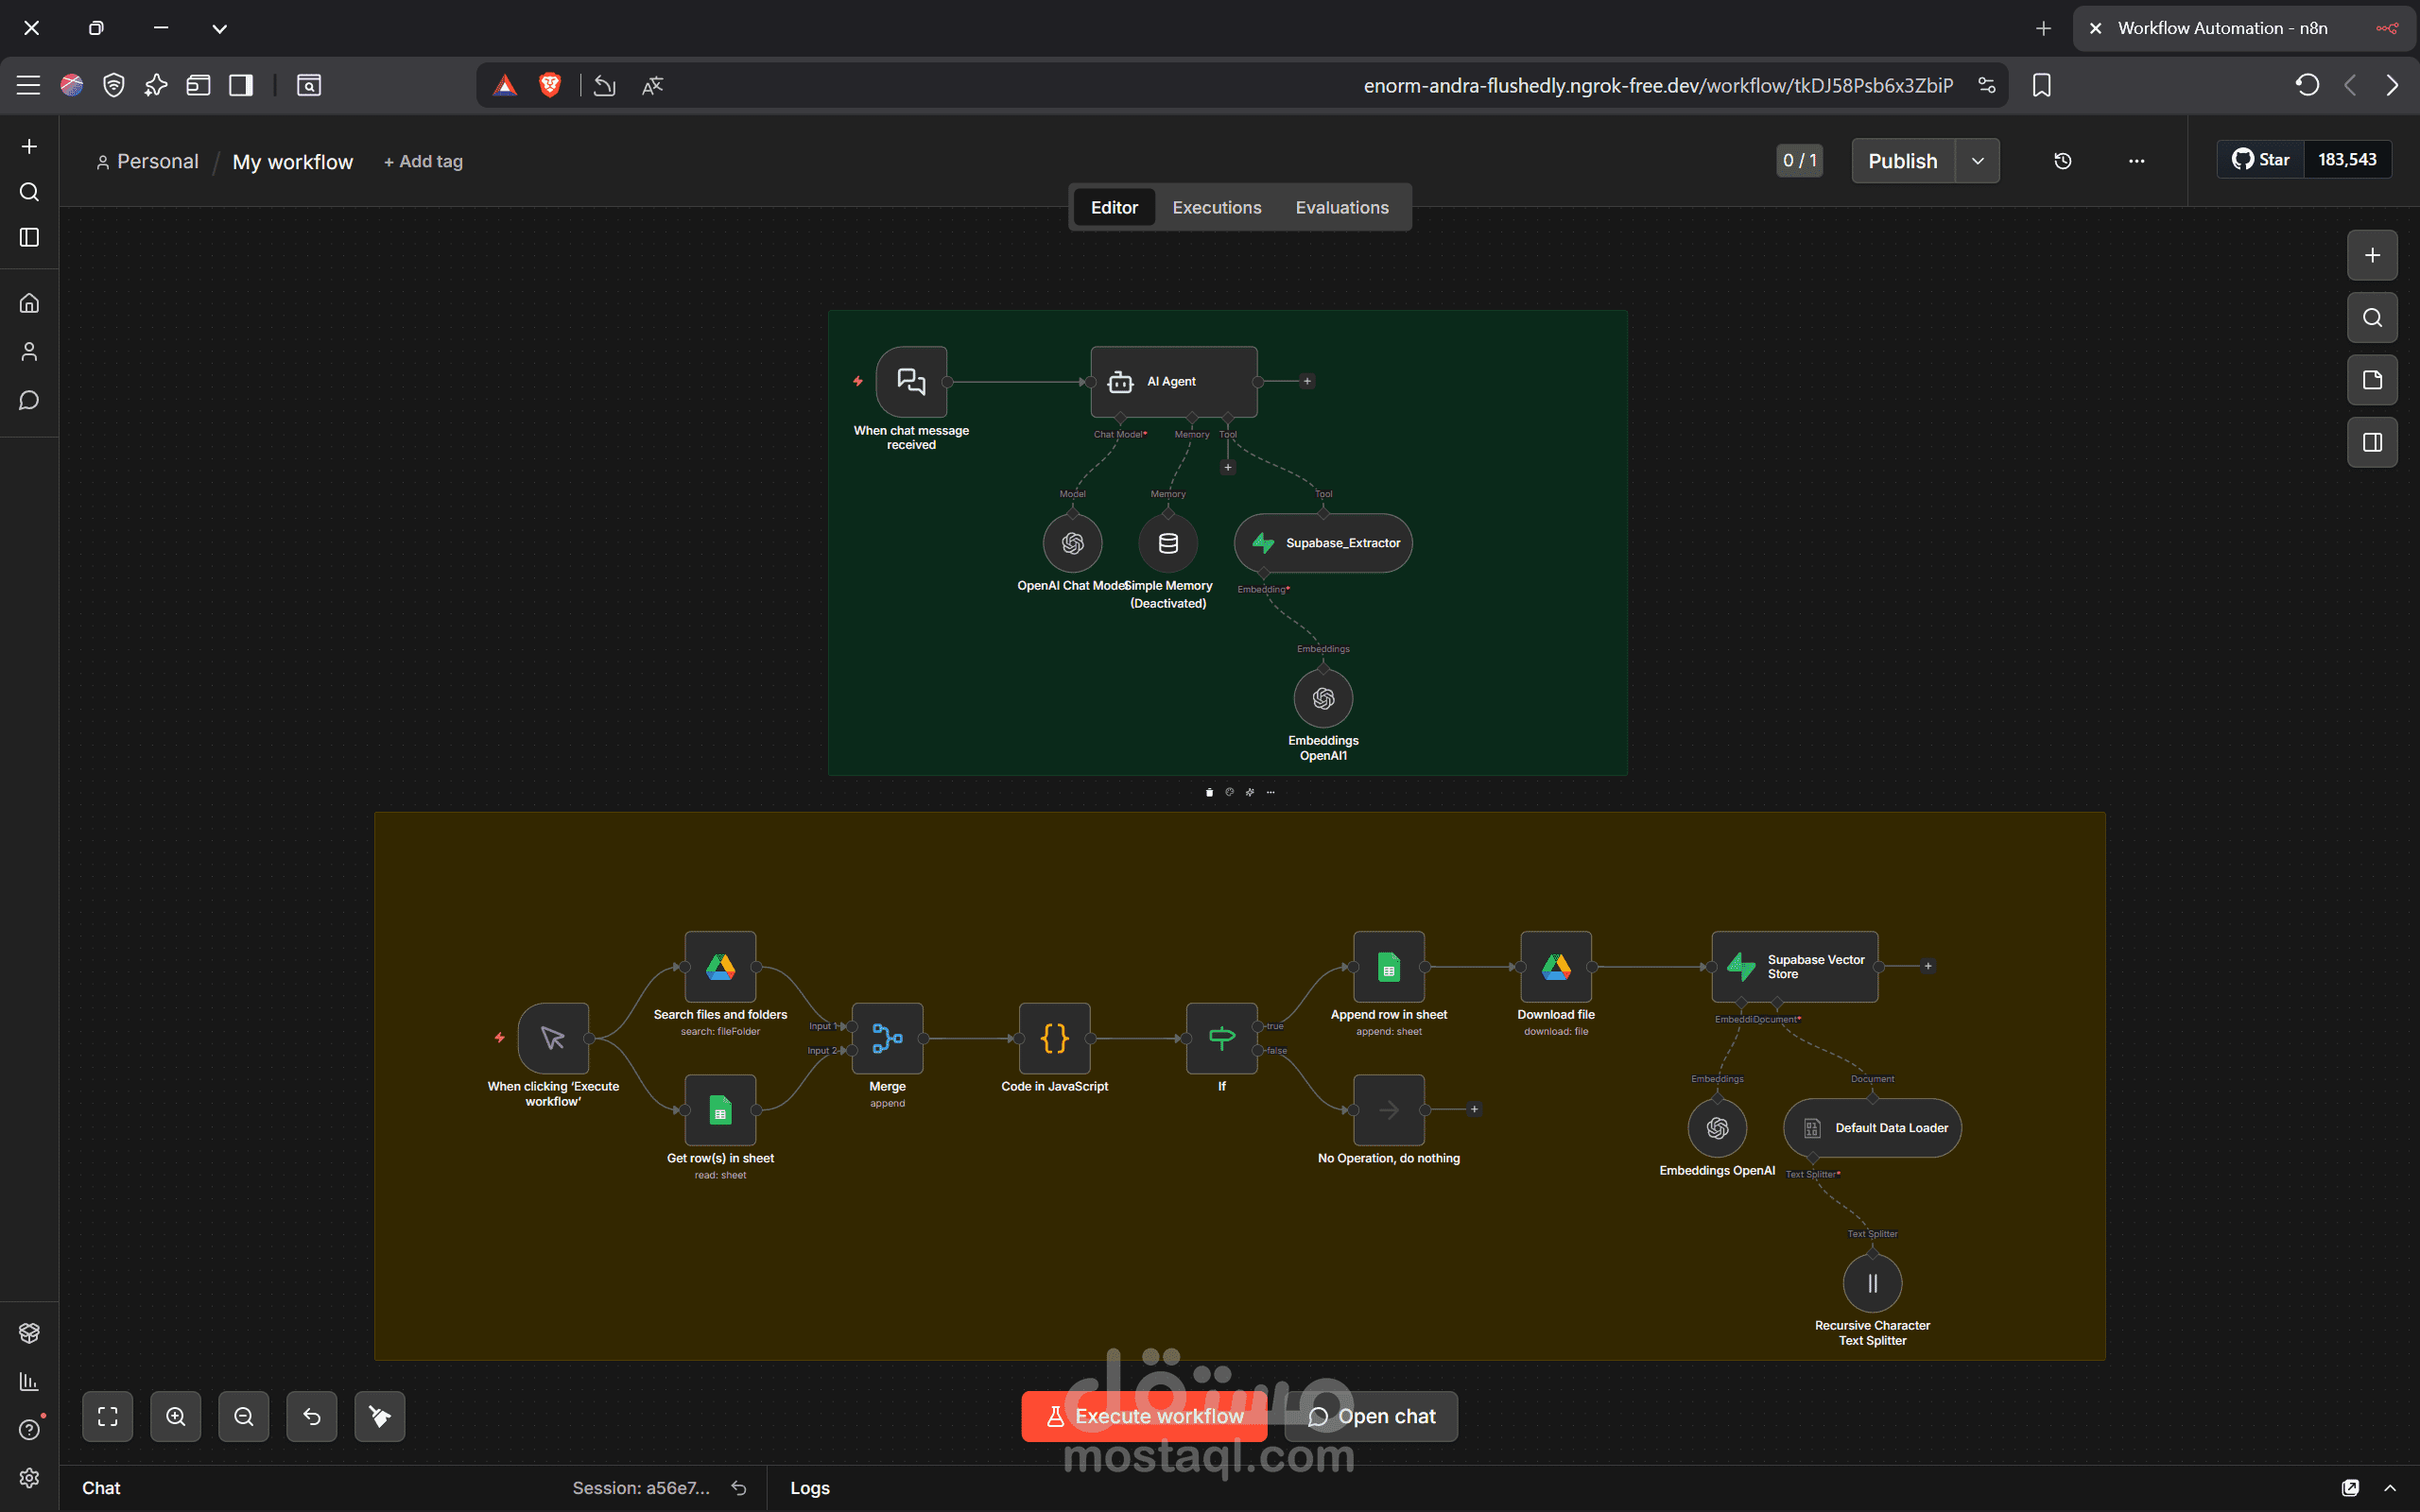Select the Supabase_Extractor tool node
Viewport: 2420px width, 1512px height.
[1323, 543]
